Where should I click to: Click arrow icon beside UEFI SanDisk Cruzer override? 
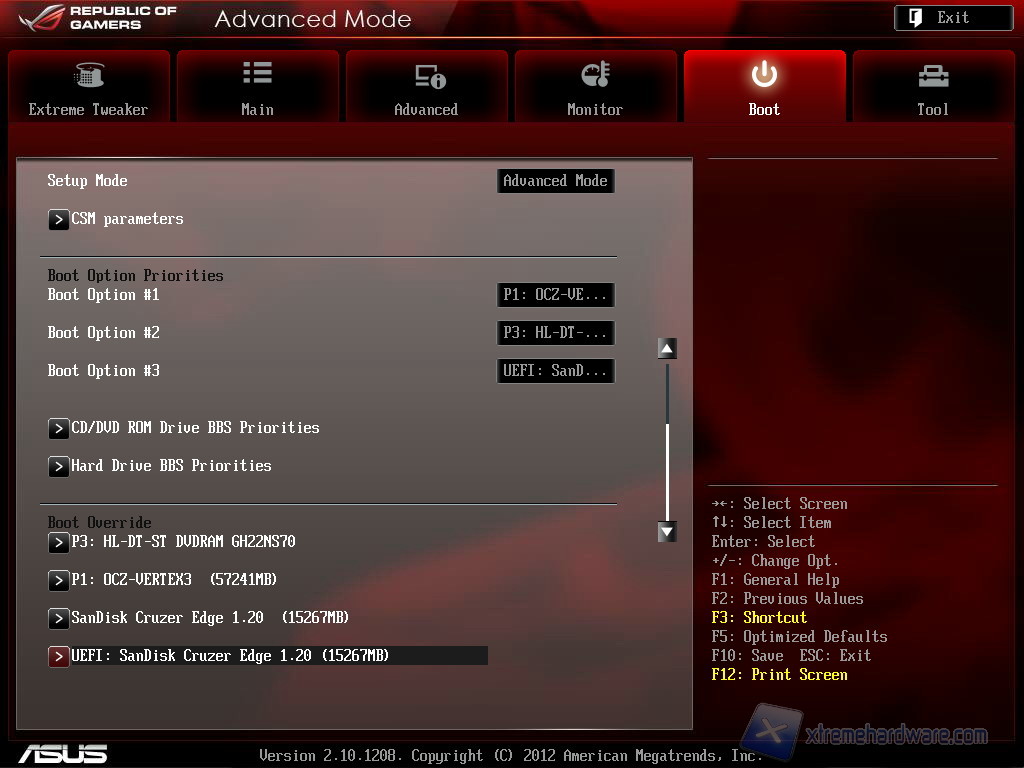tap(58, 656)
